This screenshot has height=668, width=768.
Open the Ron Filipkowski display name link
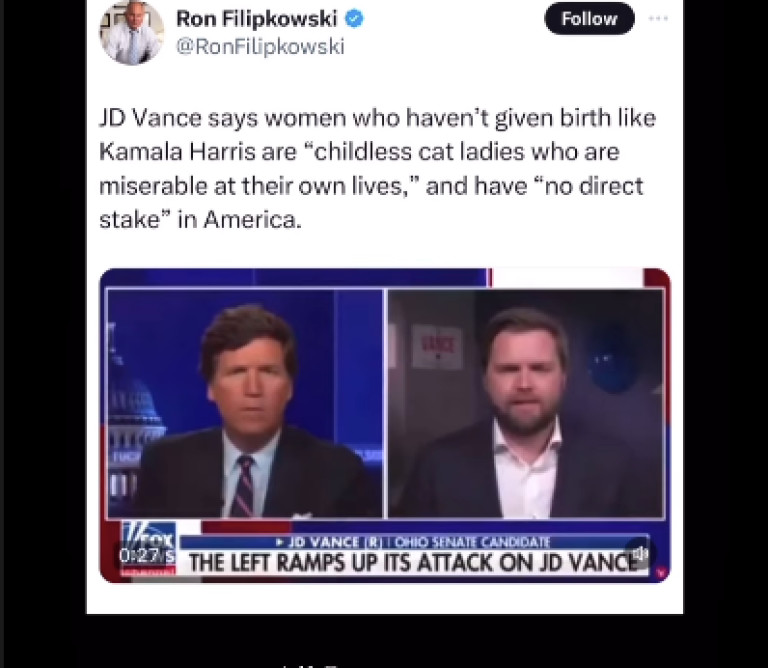click(x=257, y=19)
